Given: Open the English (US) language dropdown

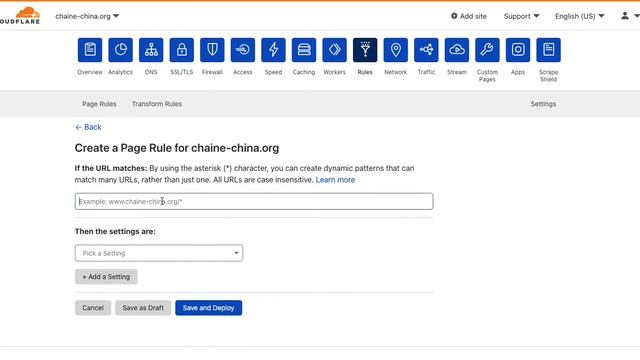Looking at the screenshot, I should coord(579,16).
